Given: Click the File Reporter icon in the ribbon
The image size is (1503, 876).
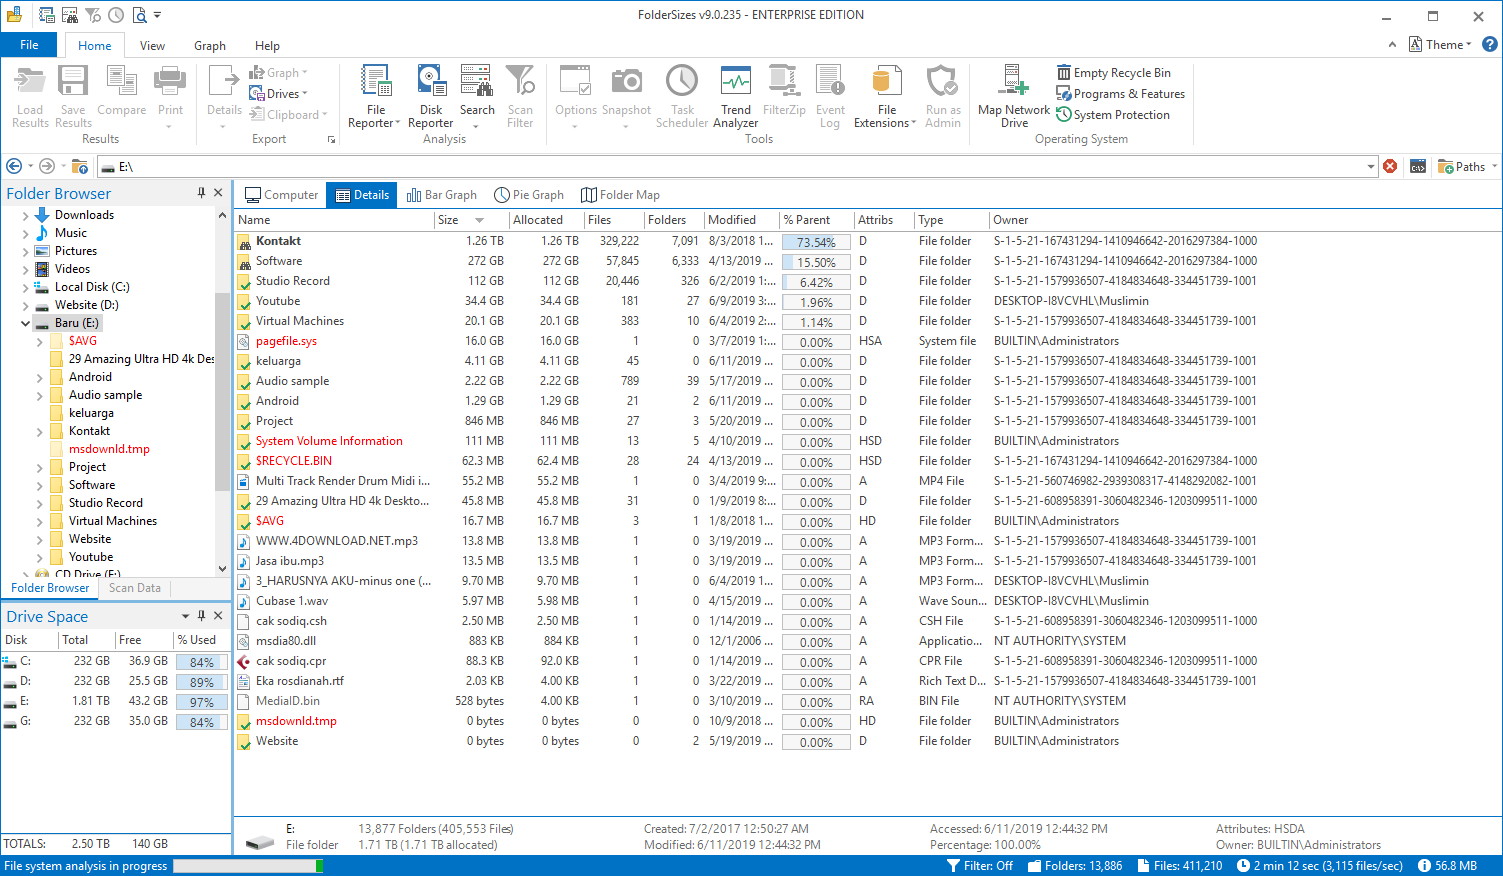Looking at the screenshot, I should pos(375,81).
